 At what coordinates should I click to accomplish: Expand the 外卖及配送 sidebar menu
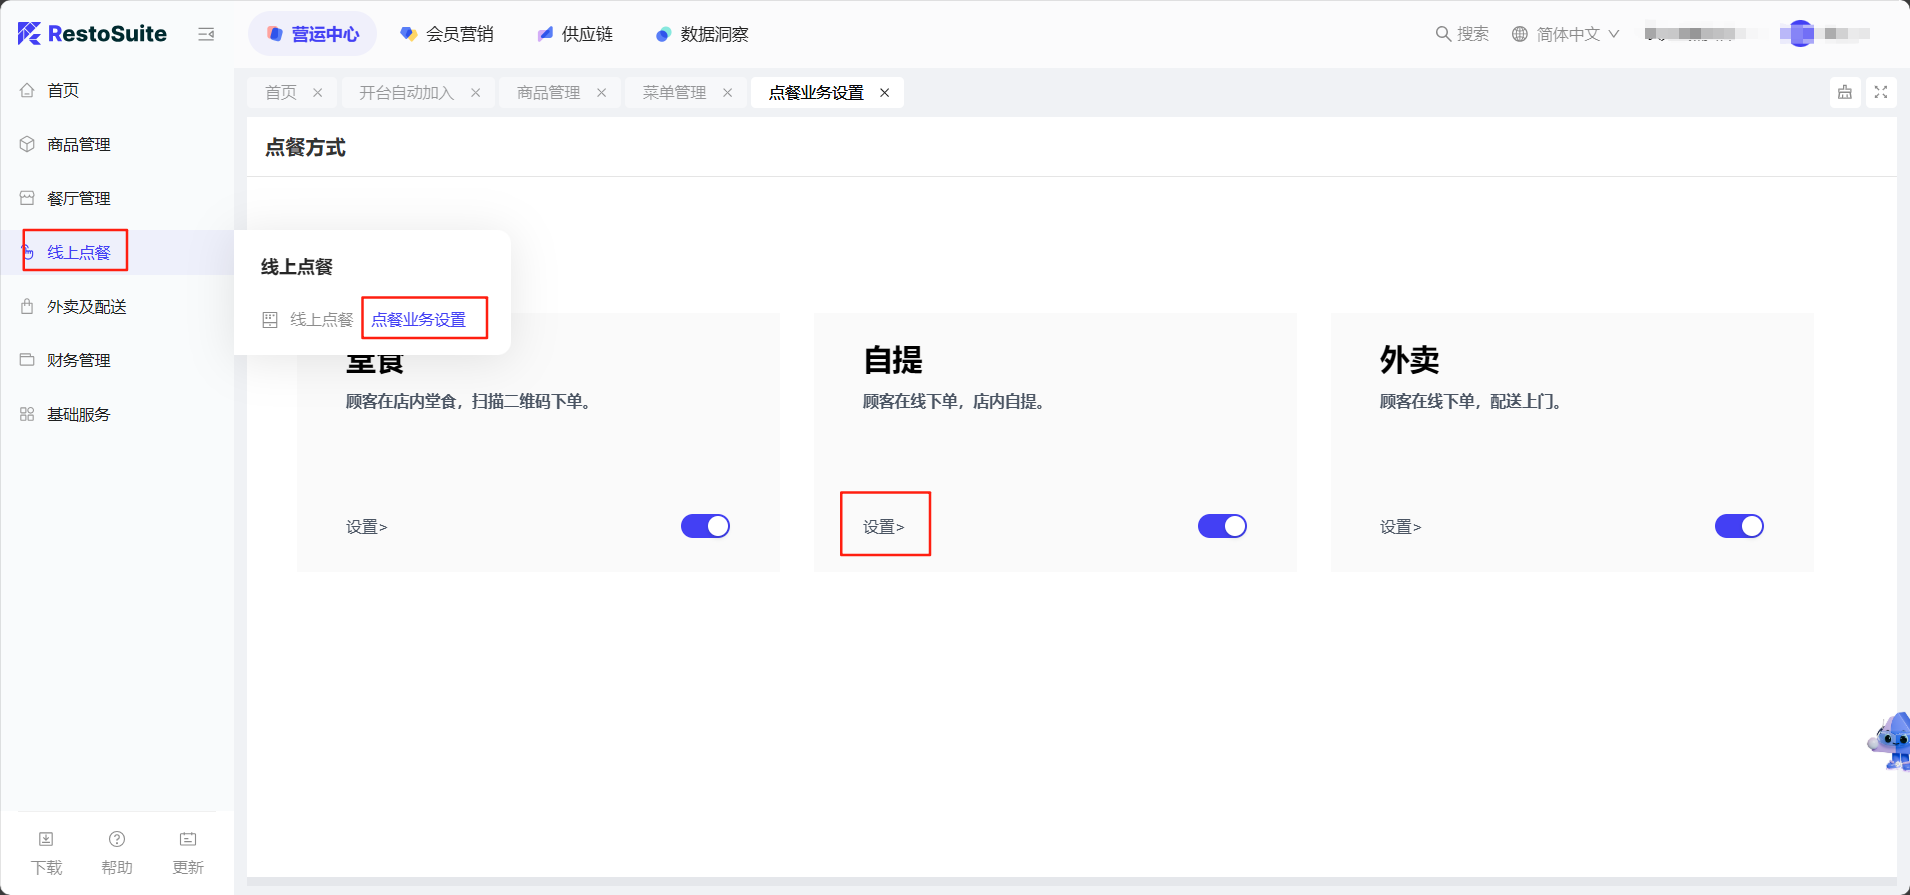click(87, 307)
